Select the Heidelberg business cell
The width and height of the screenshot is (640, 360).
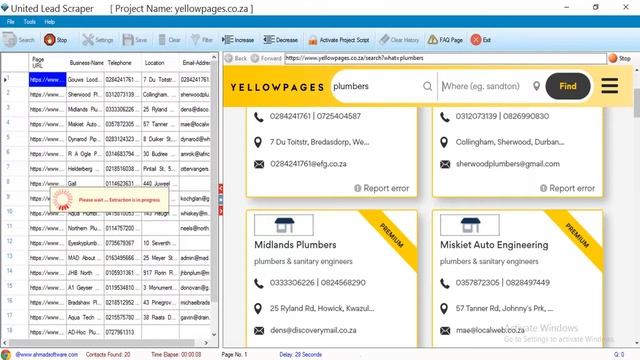pyautogui.click(x=85, y=169)
